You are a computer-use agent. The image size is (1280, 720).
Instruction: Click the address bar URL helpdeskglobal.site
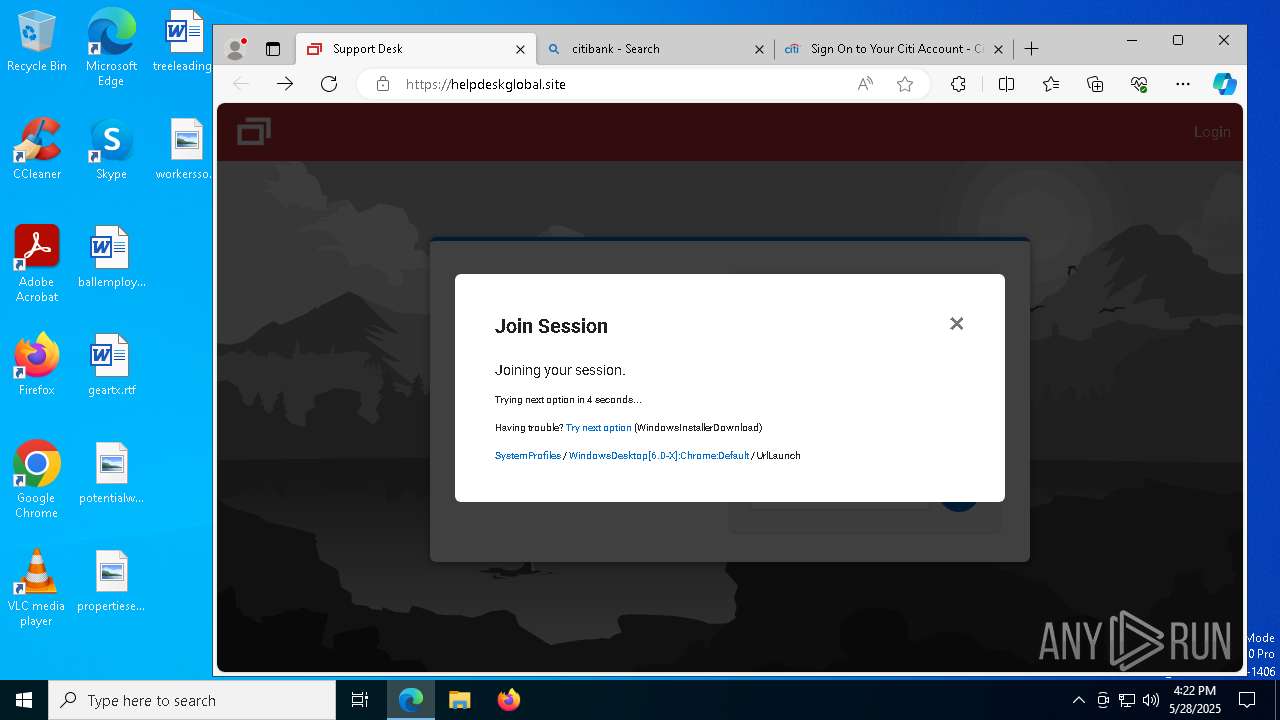486,84
